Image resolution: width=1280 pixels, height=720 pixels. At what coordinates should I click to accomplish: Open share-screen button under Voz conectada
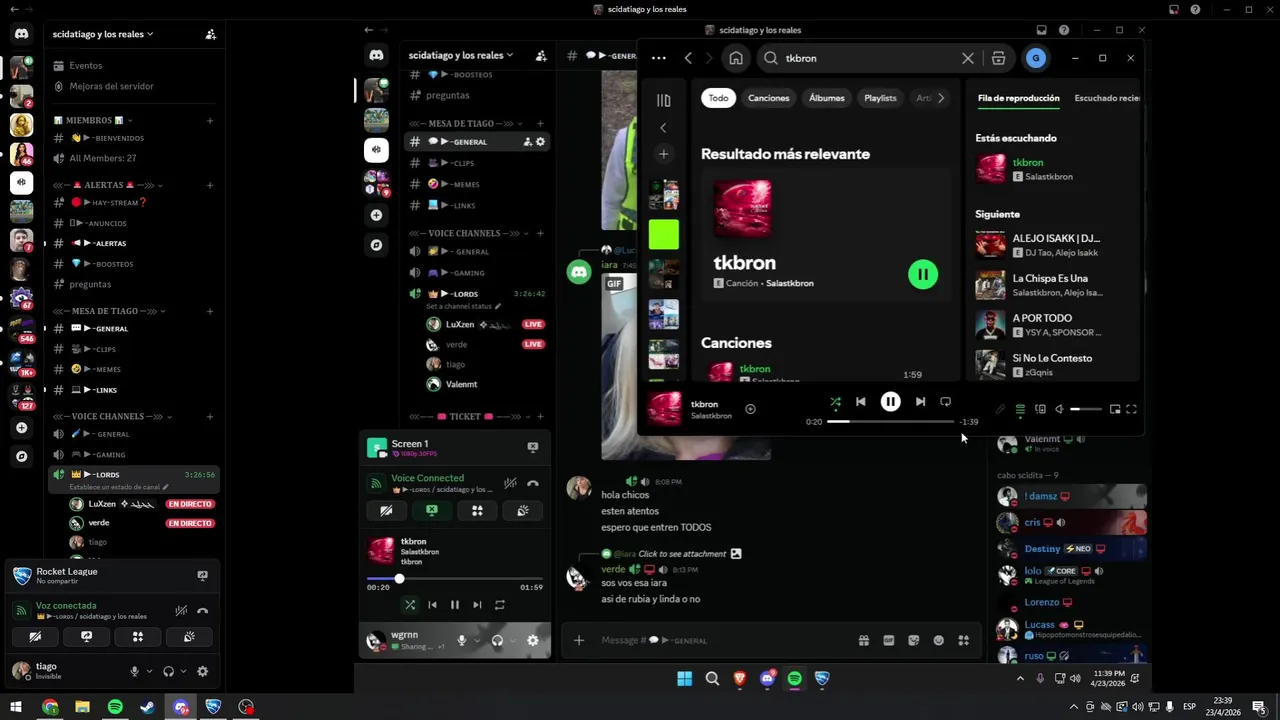click(86, 636)
